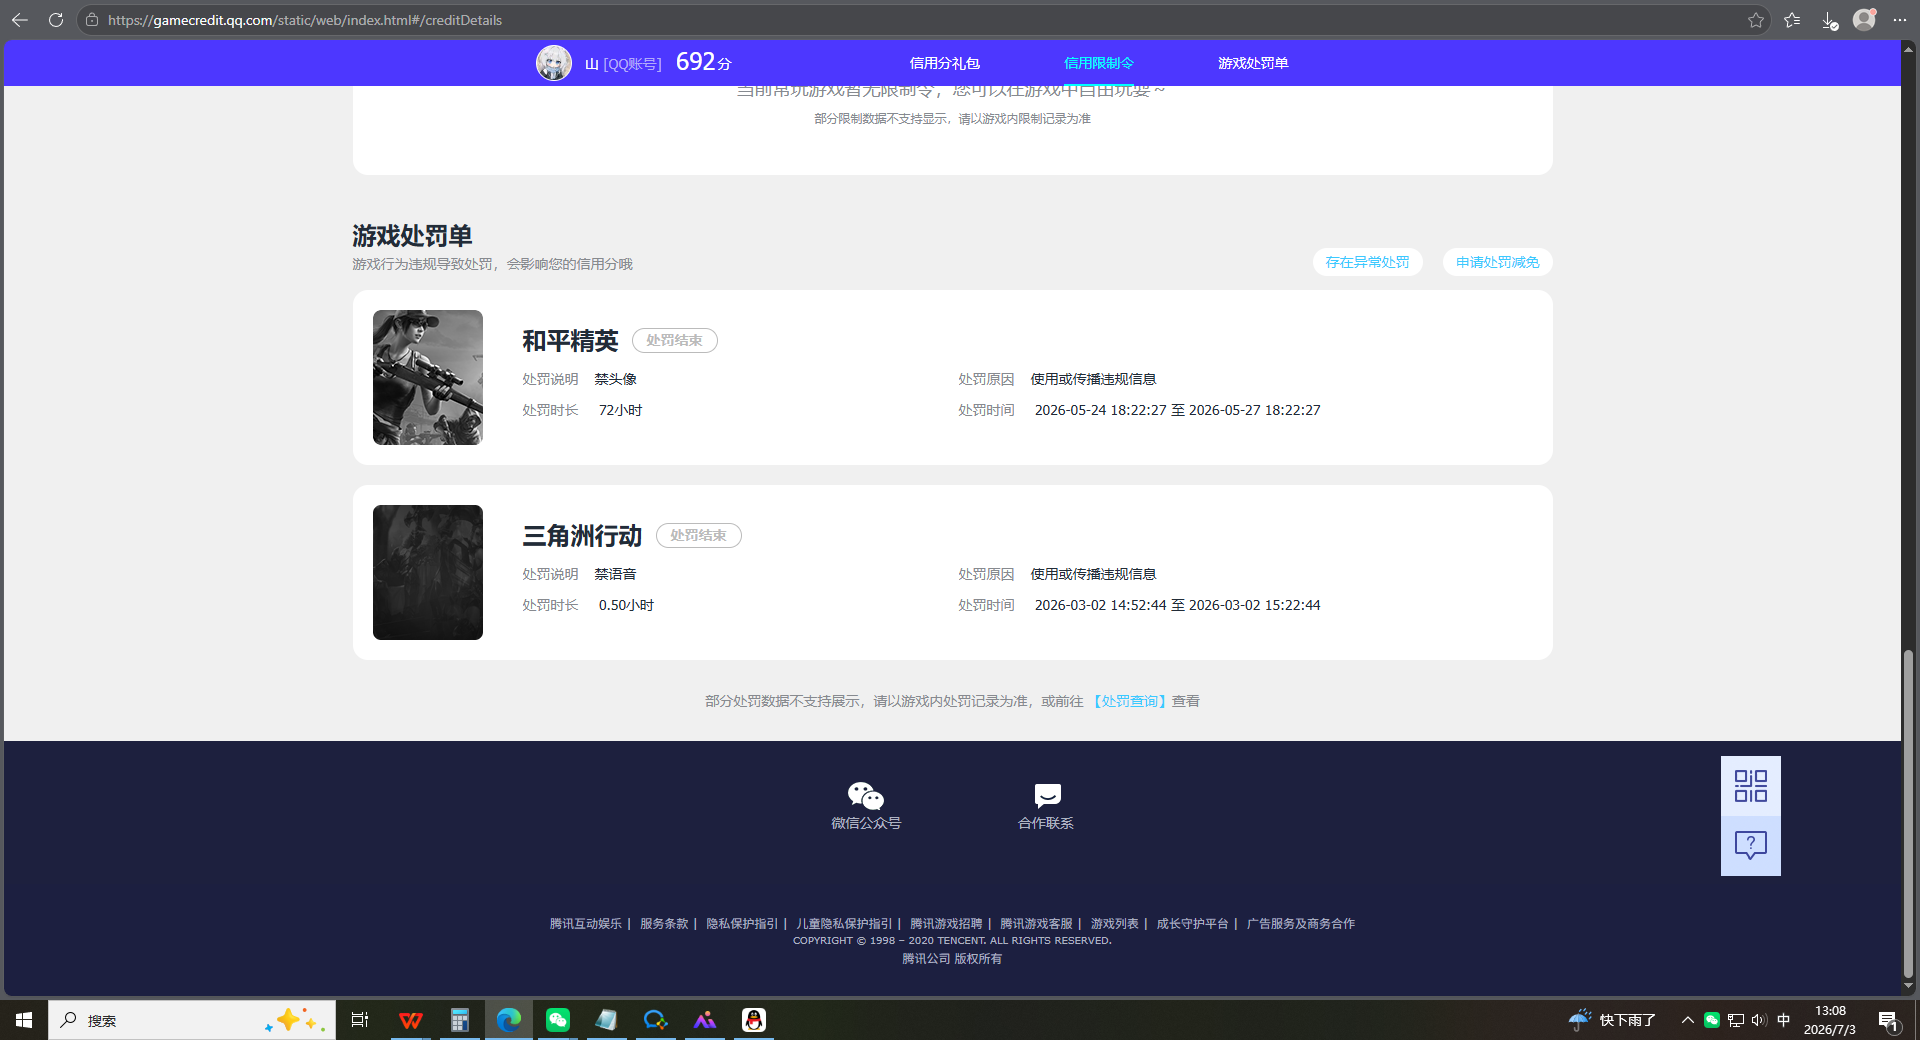
Task: Open the Calculator taskbar icon
Action: tap(460, 1020)
